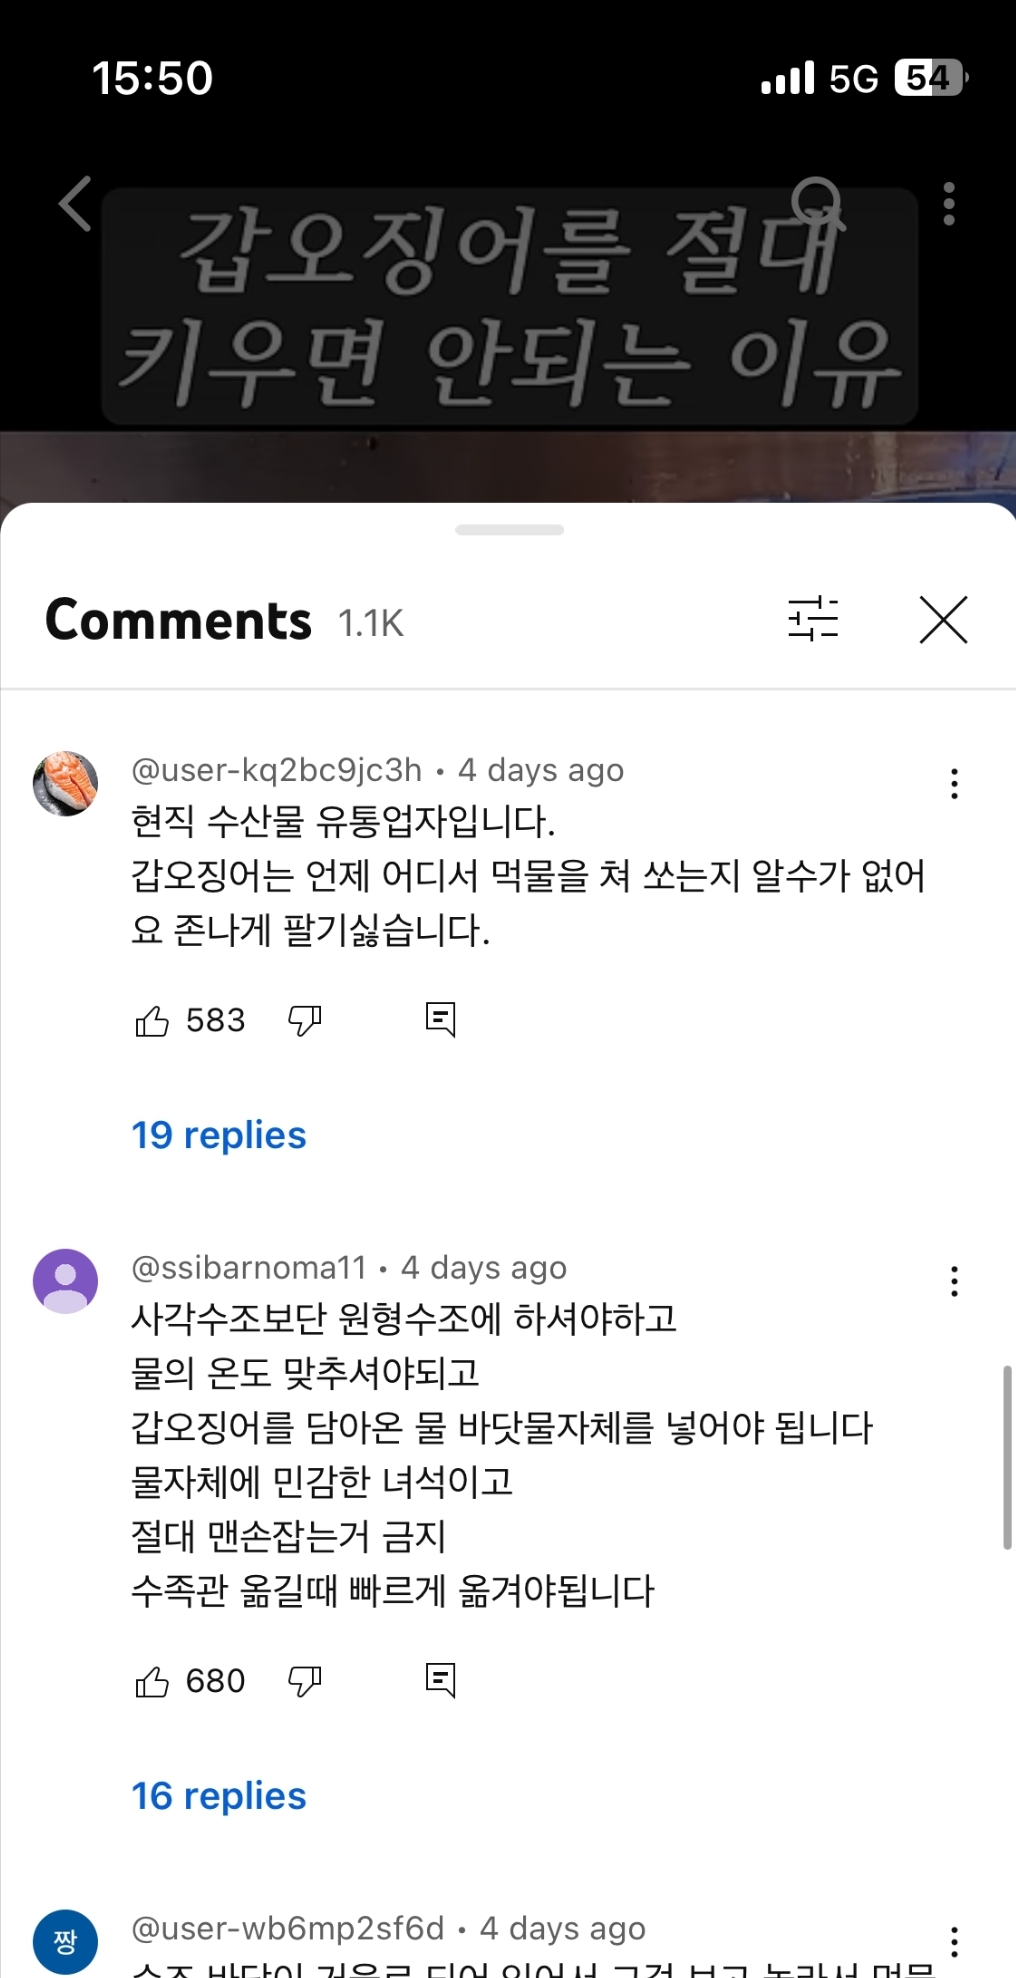This screenshot has width=1016, height=1978.
Task: Expand the 16 replies thread
Action: pos(219,1796)
